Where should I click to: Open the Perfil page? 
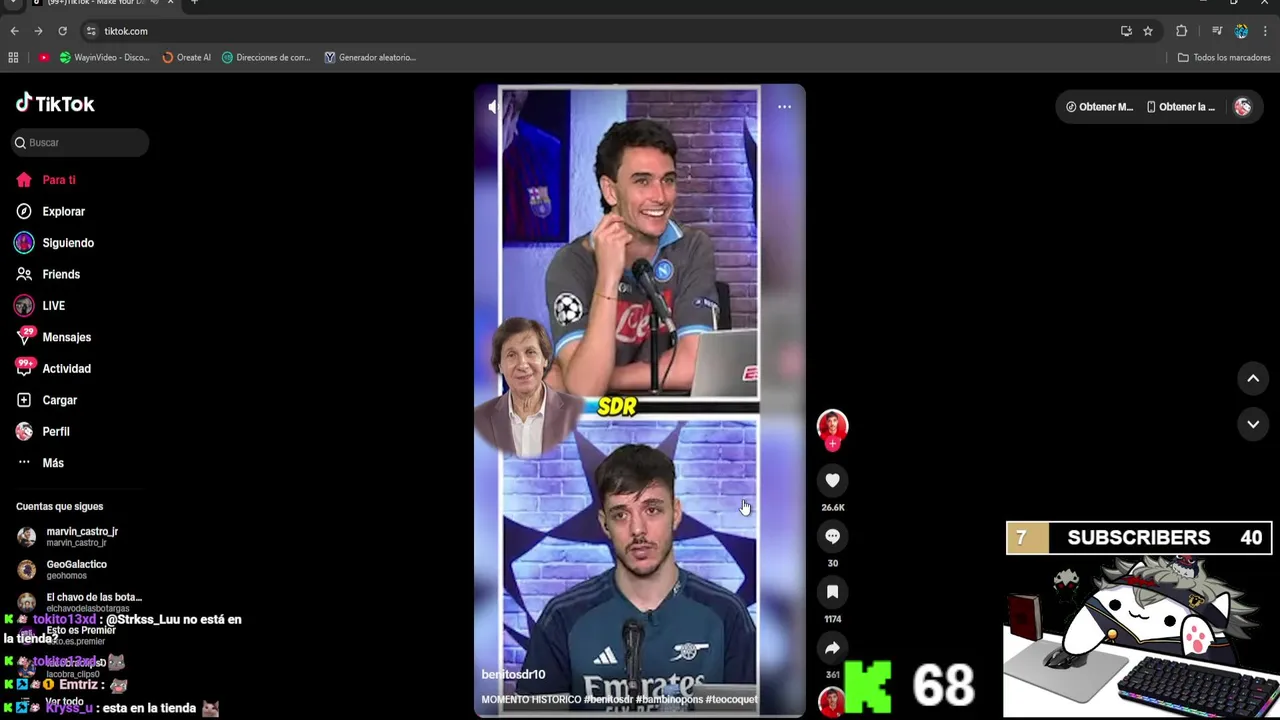point(43,432)
